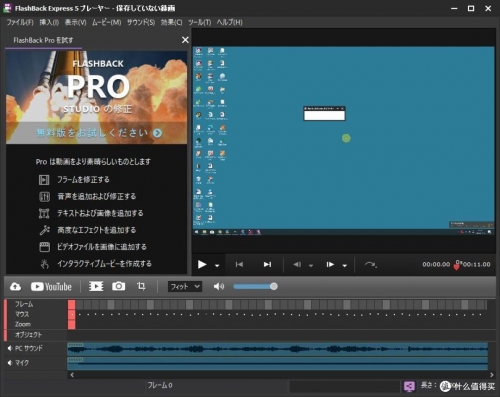Click フレームを修正する text
The image size is (500, 397).
pos(83,180)
